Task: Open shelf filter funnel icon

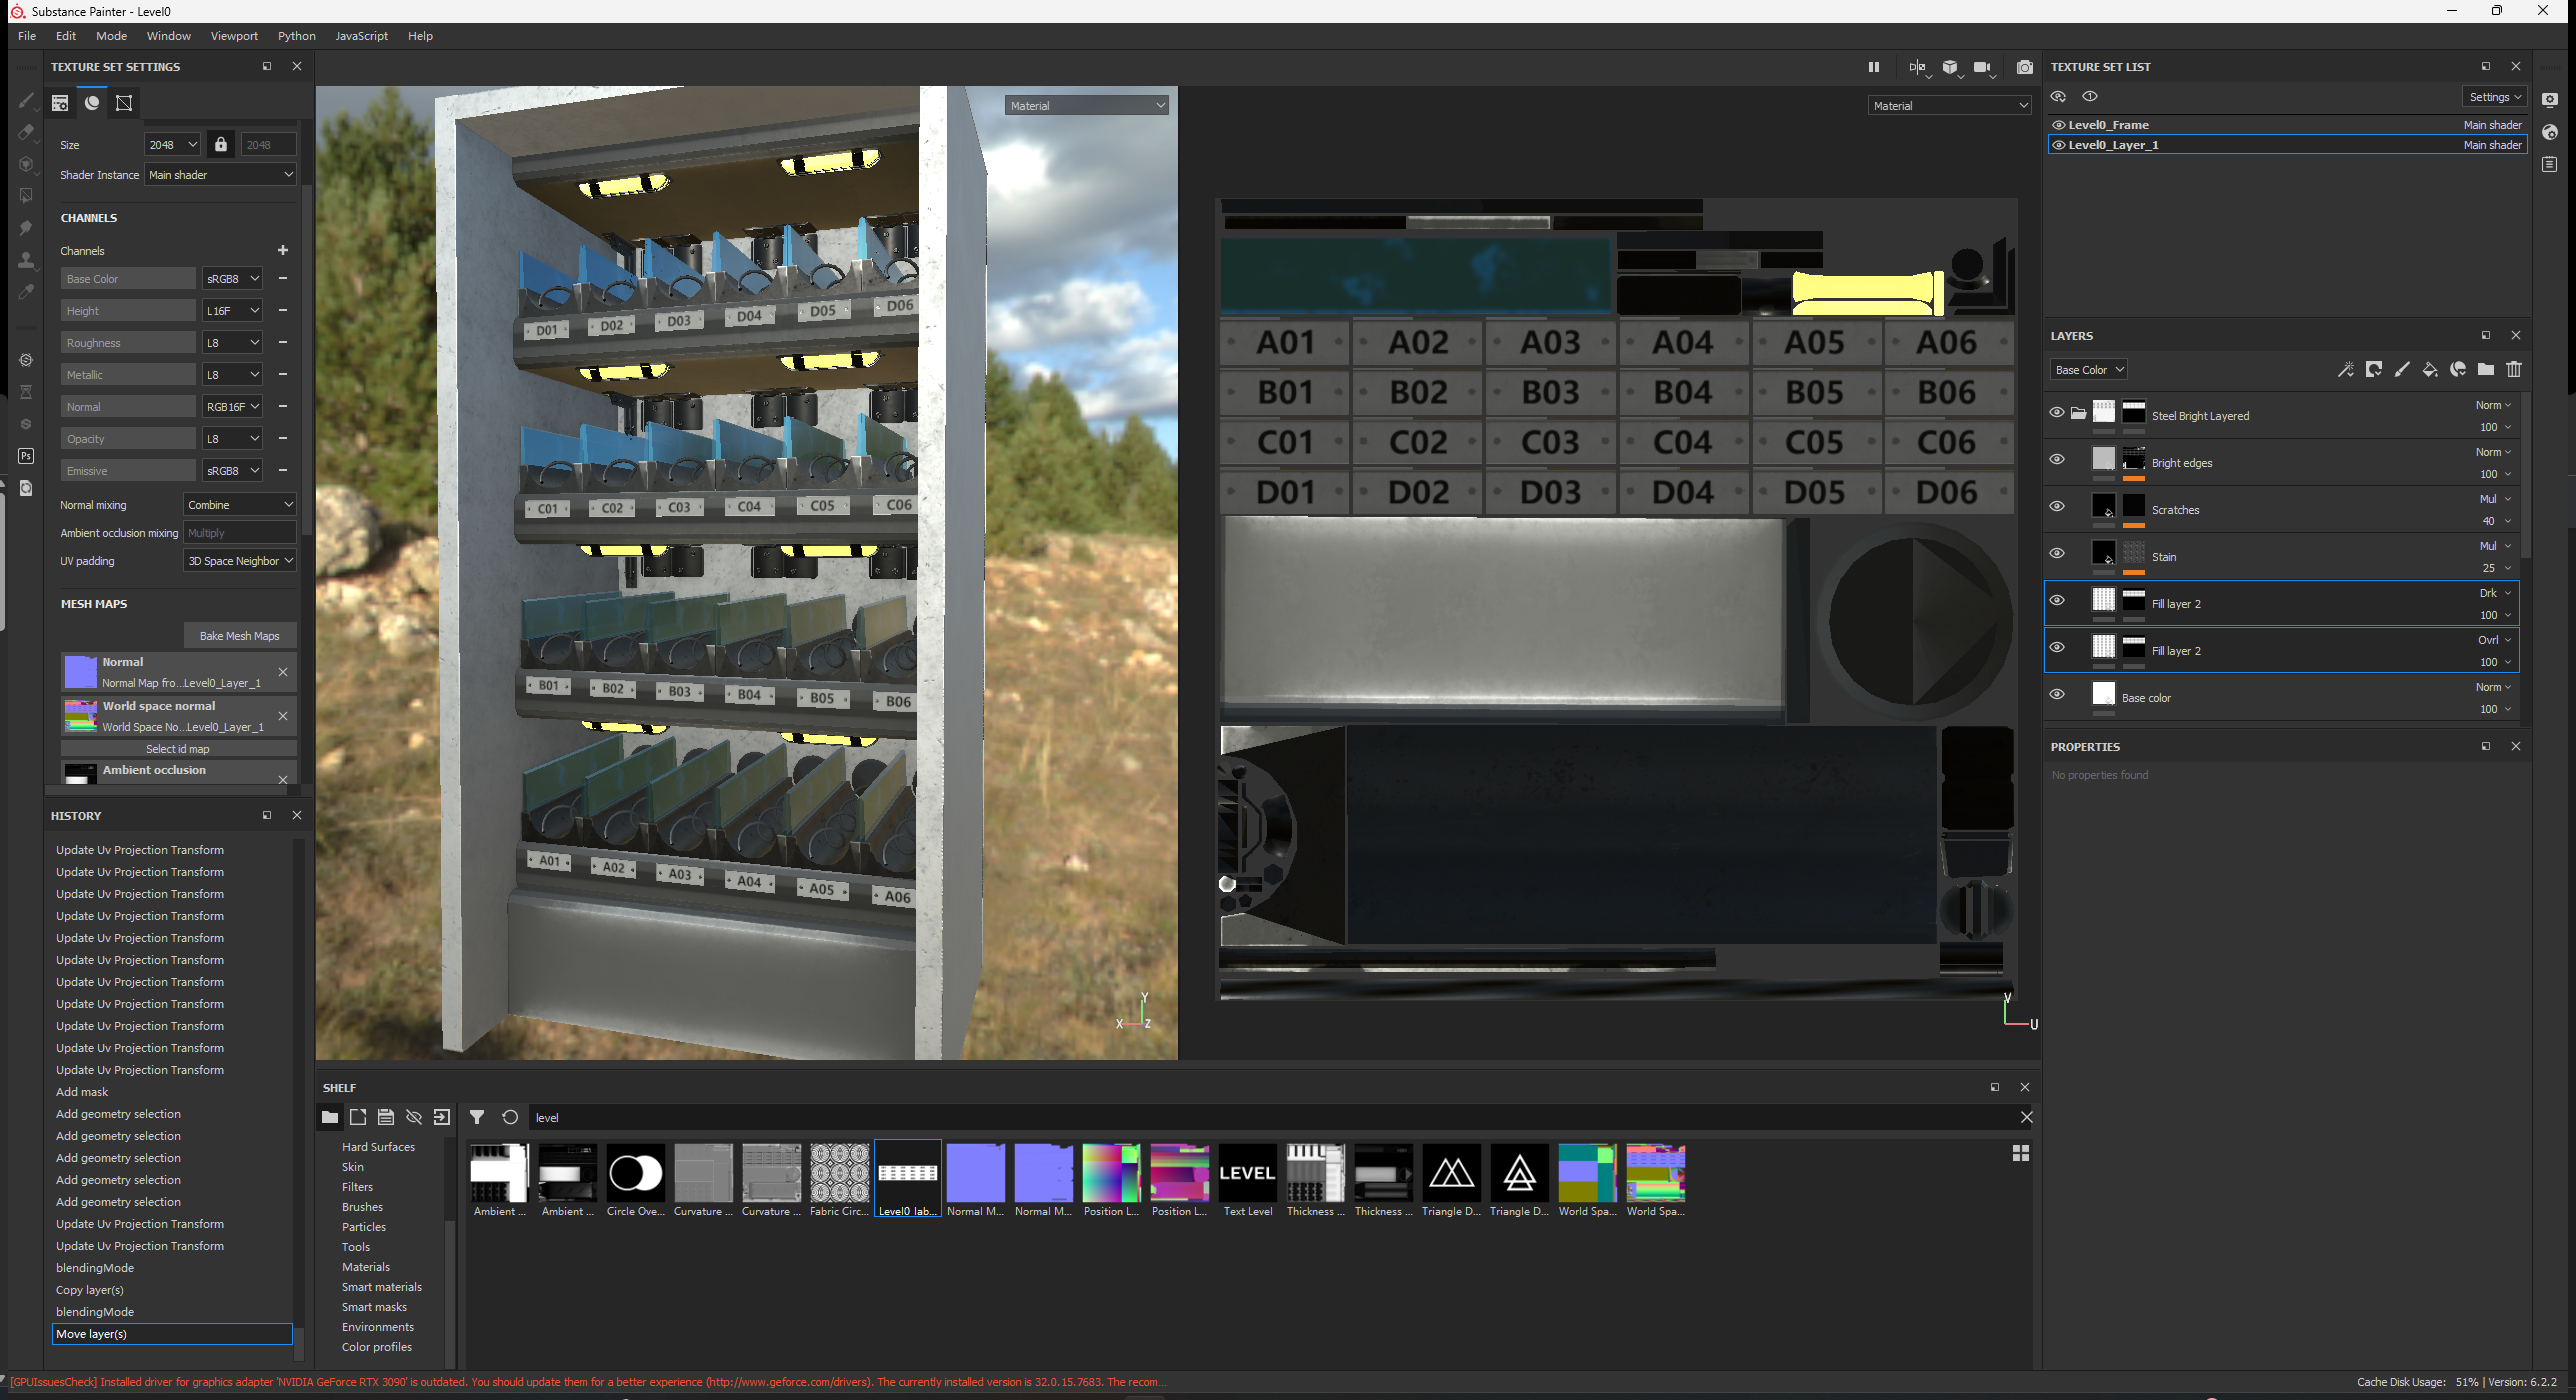Action: [x=477, y=1117]
